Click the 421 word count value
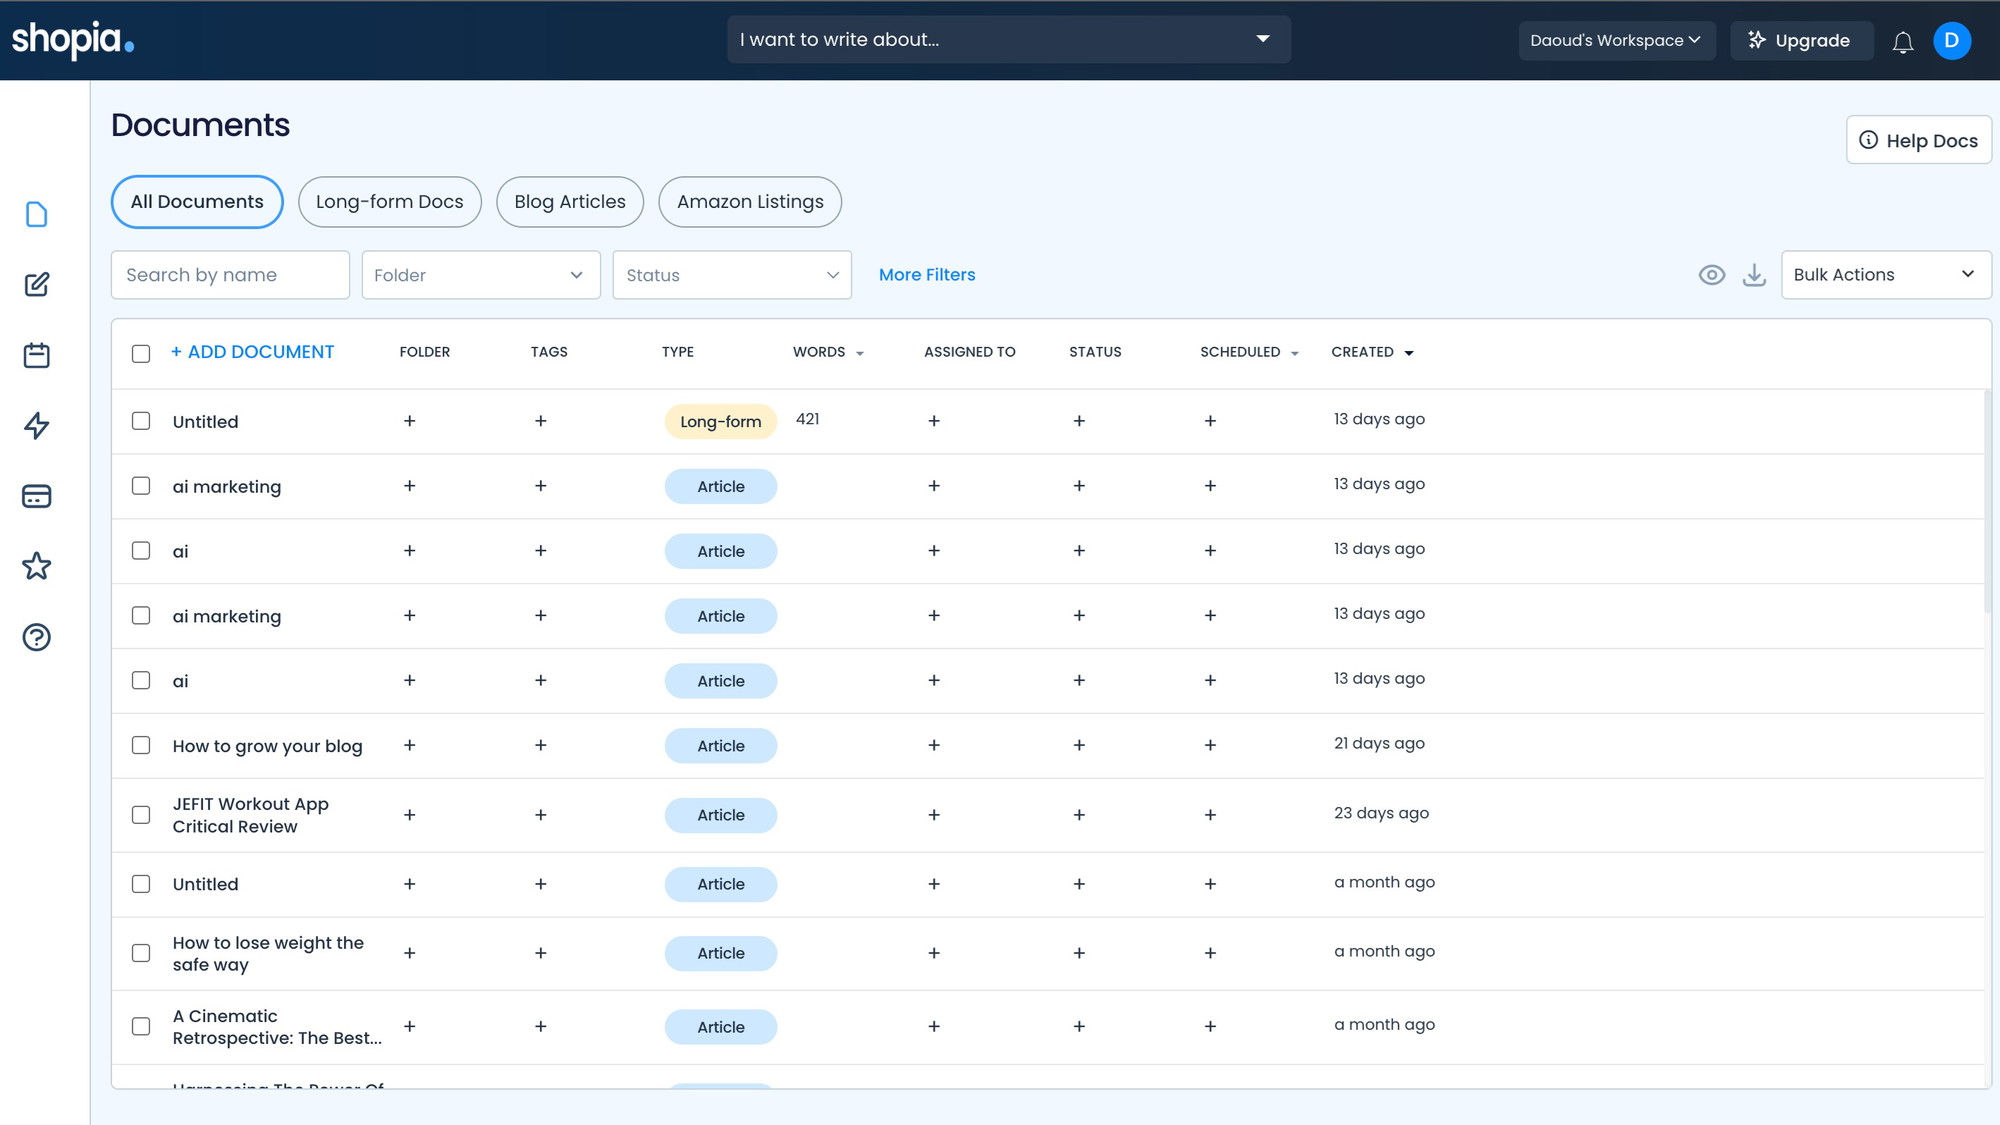The height and width of the screenshot is (1125, 2000). coord(808,419)
